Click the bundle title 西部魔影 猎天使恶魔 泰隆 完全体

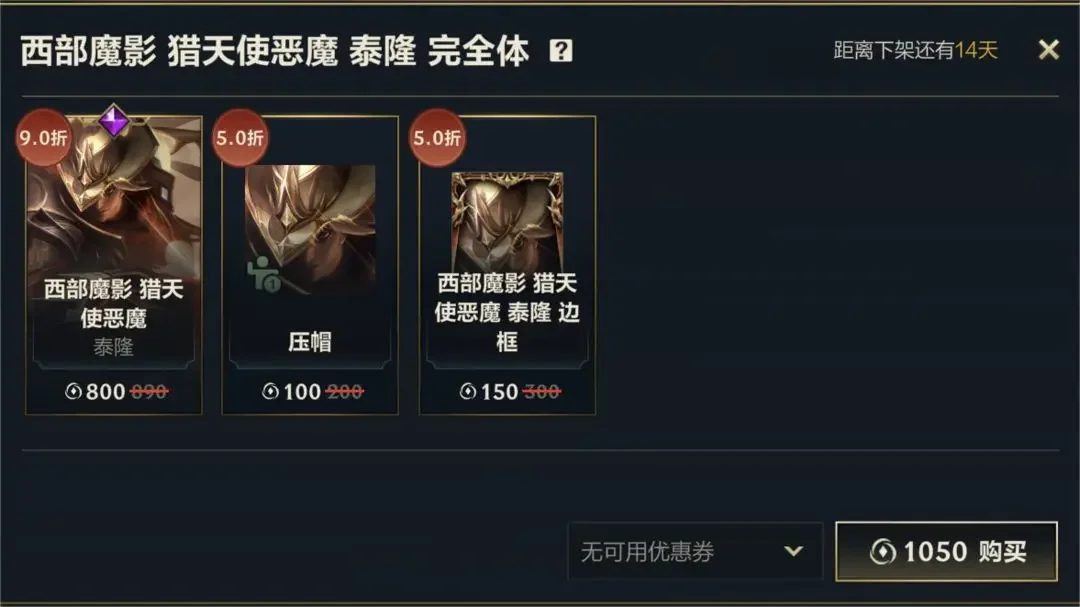pos(275,51)
